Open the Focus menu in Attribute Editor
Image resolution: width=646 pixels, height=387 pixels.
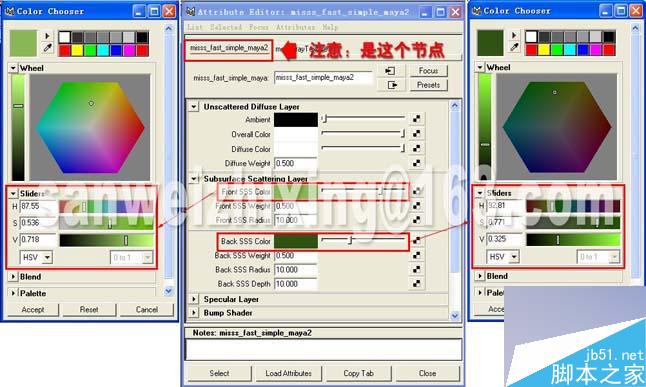point(259,27)
